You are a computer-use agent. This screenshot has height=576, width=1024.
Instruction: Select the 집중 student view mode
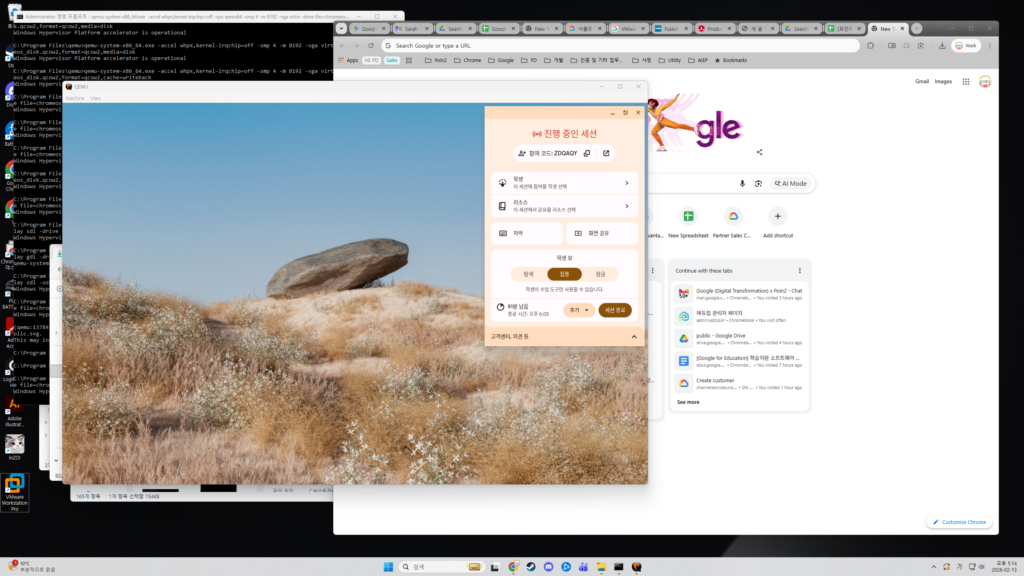tap(564, 274)
